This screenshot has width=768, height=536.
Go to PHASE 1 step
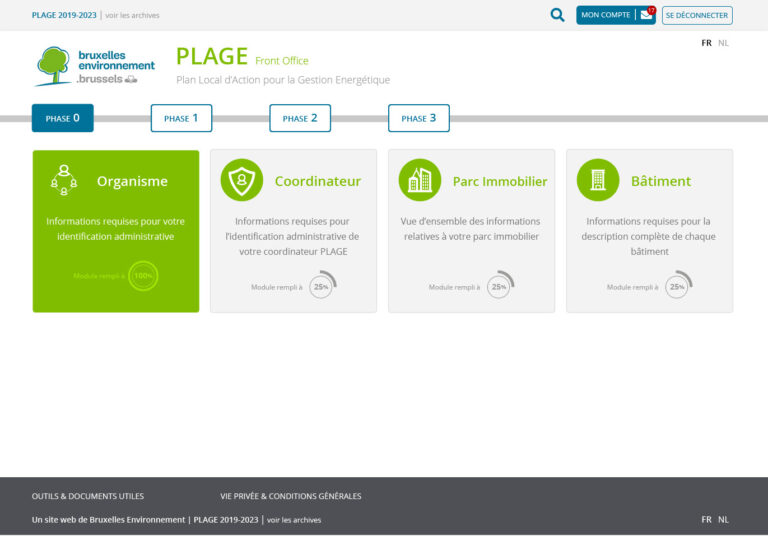(x=181, y=118)
